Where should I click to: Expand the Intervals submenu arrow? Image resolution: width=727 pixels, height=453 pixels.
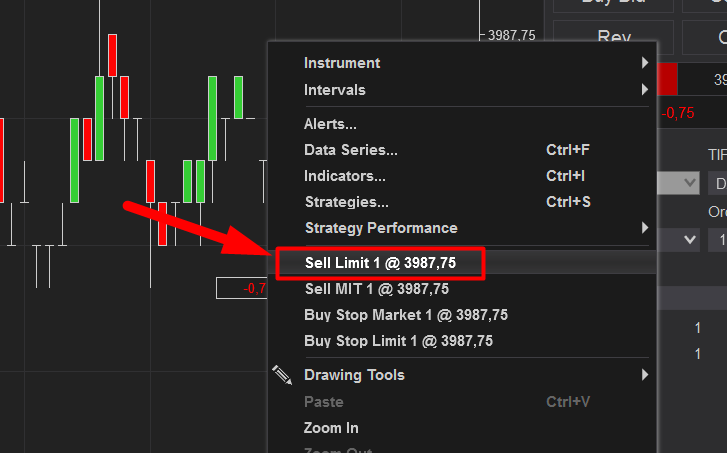coord(645,90)
